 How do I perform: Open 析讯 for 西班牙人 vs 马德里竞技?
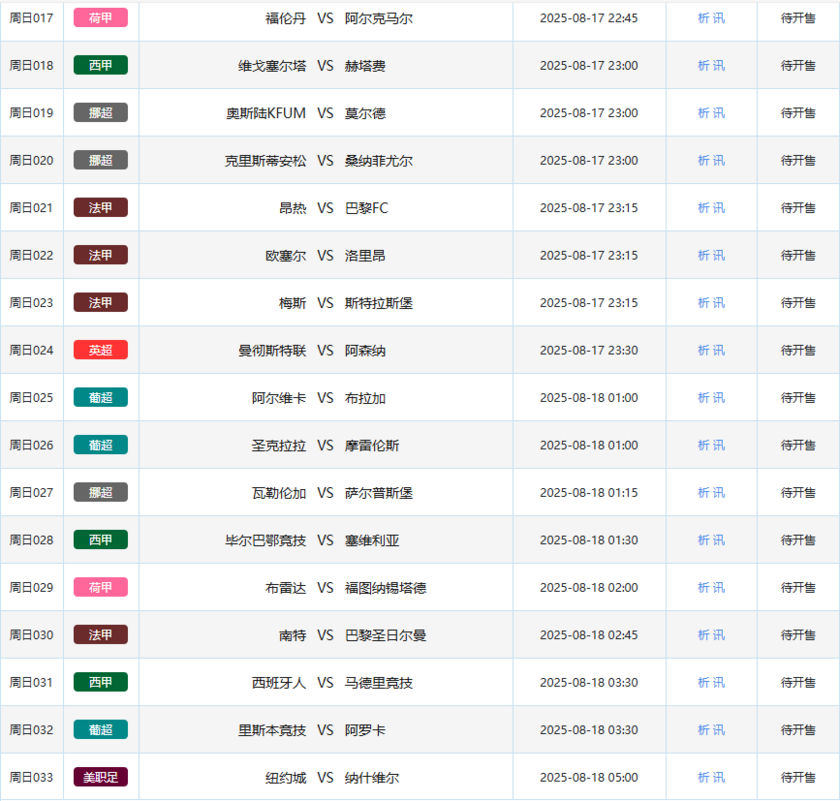click(x=711, y=682)
